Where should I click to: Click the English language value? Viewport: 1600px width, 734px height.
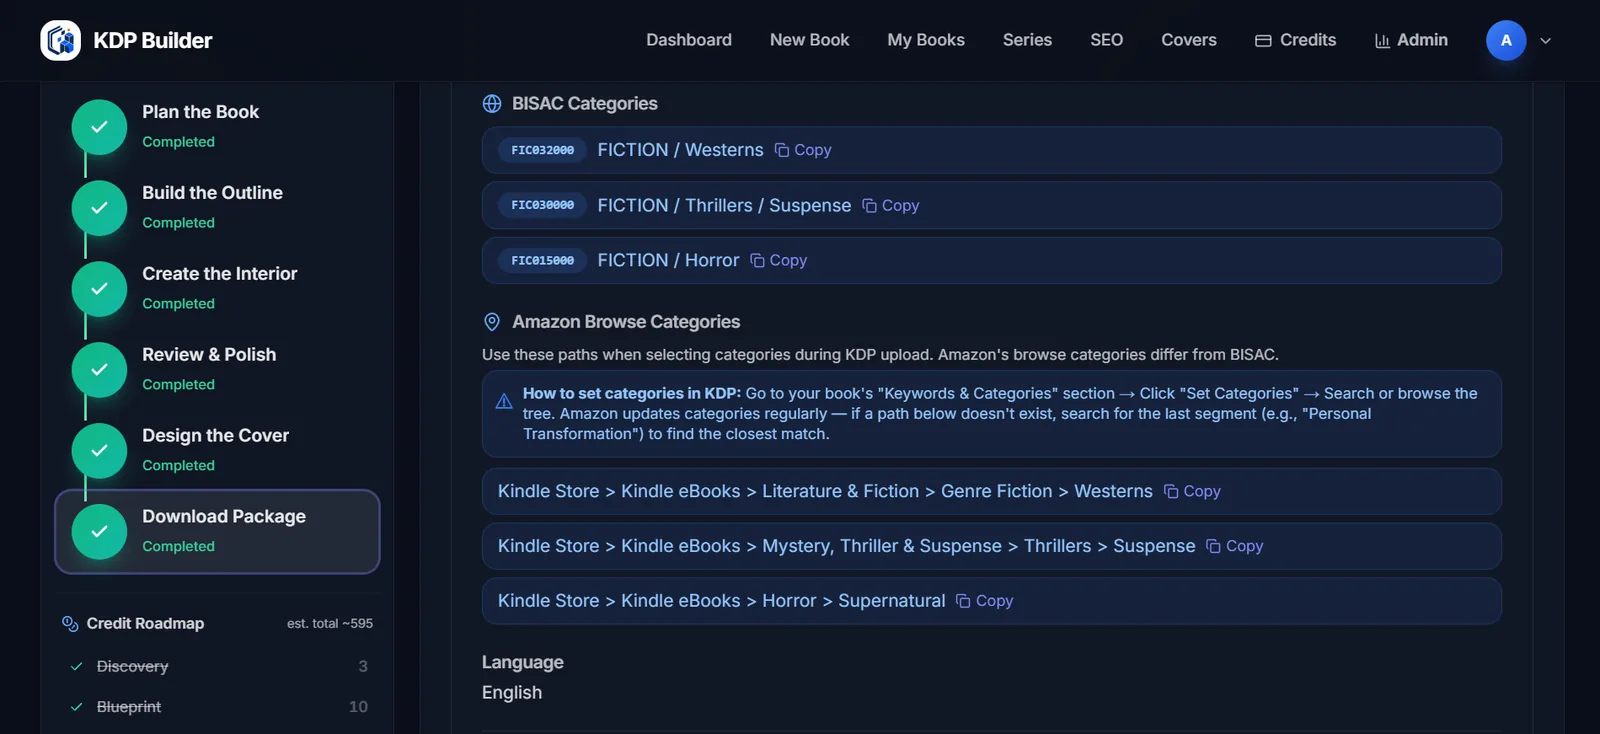512,692
